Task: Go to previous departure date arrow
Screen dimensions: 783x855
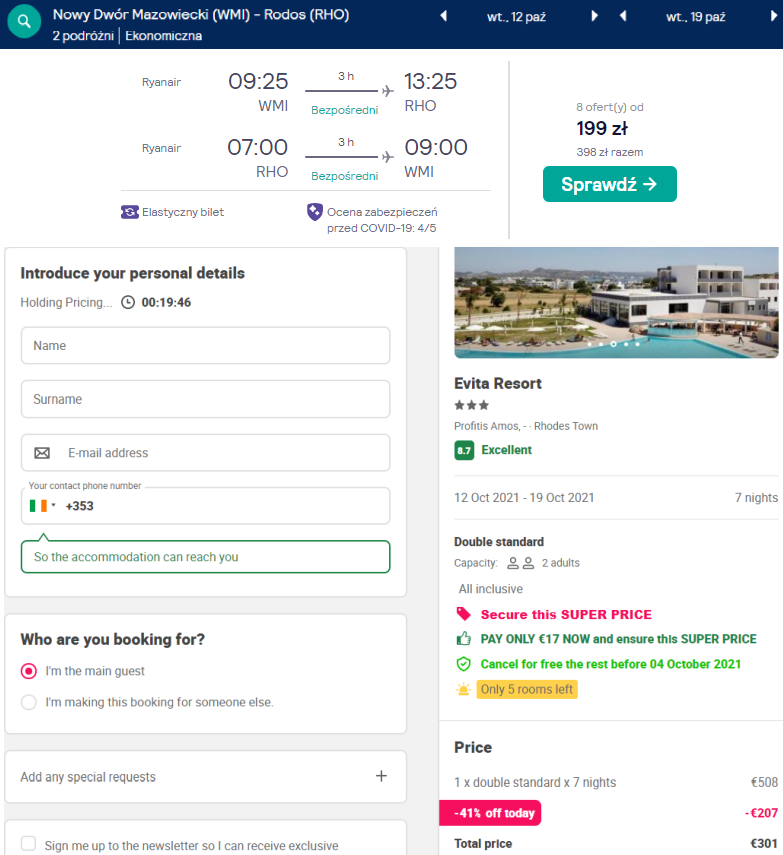Action: tap(444, 16)
